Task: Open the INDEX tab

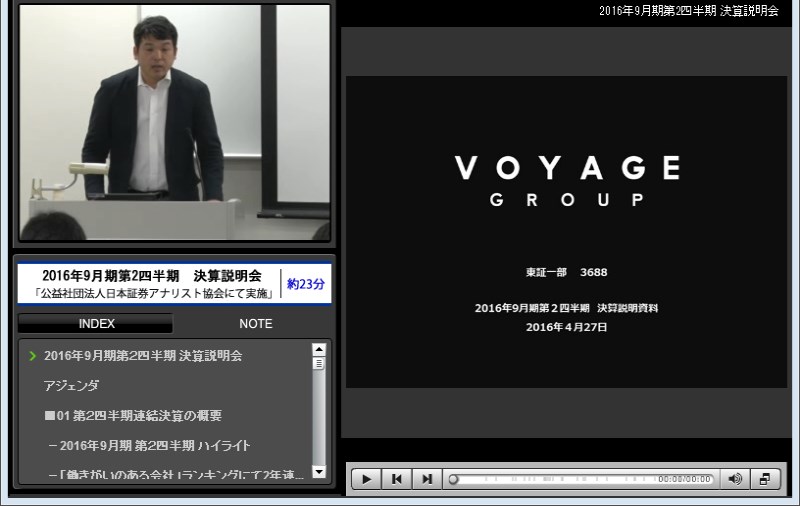Action: (x=96, y=323)
